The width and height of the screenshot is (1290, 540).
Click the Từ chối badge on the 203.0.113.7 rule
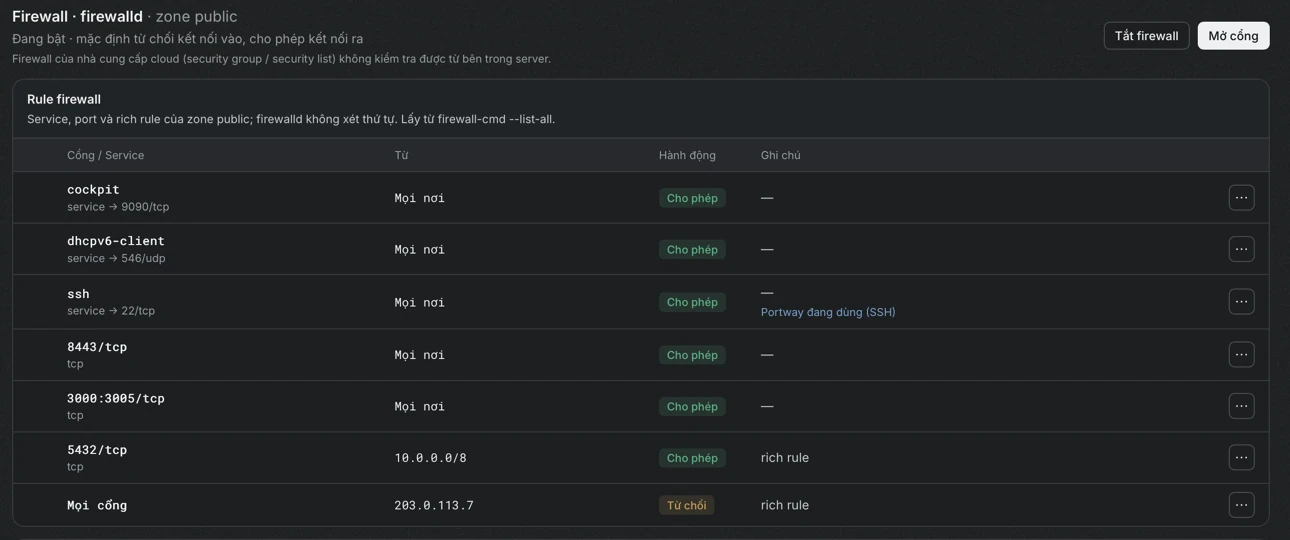(x=686, y=505)
